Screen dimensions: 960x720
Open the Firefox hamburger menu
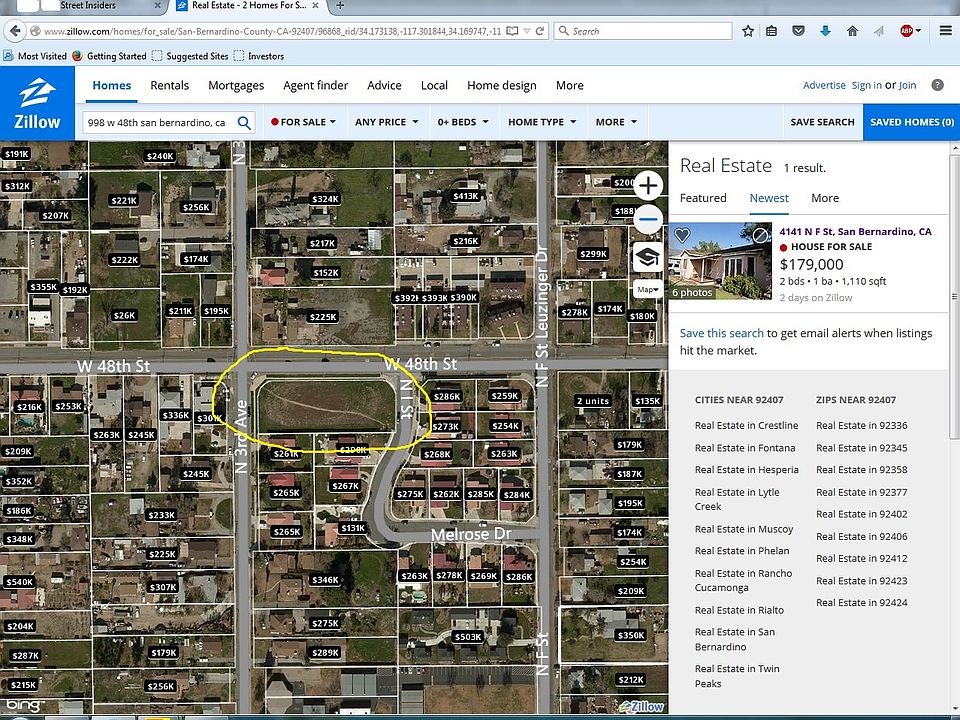[945, 31]
